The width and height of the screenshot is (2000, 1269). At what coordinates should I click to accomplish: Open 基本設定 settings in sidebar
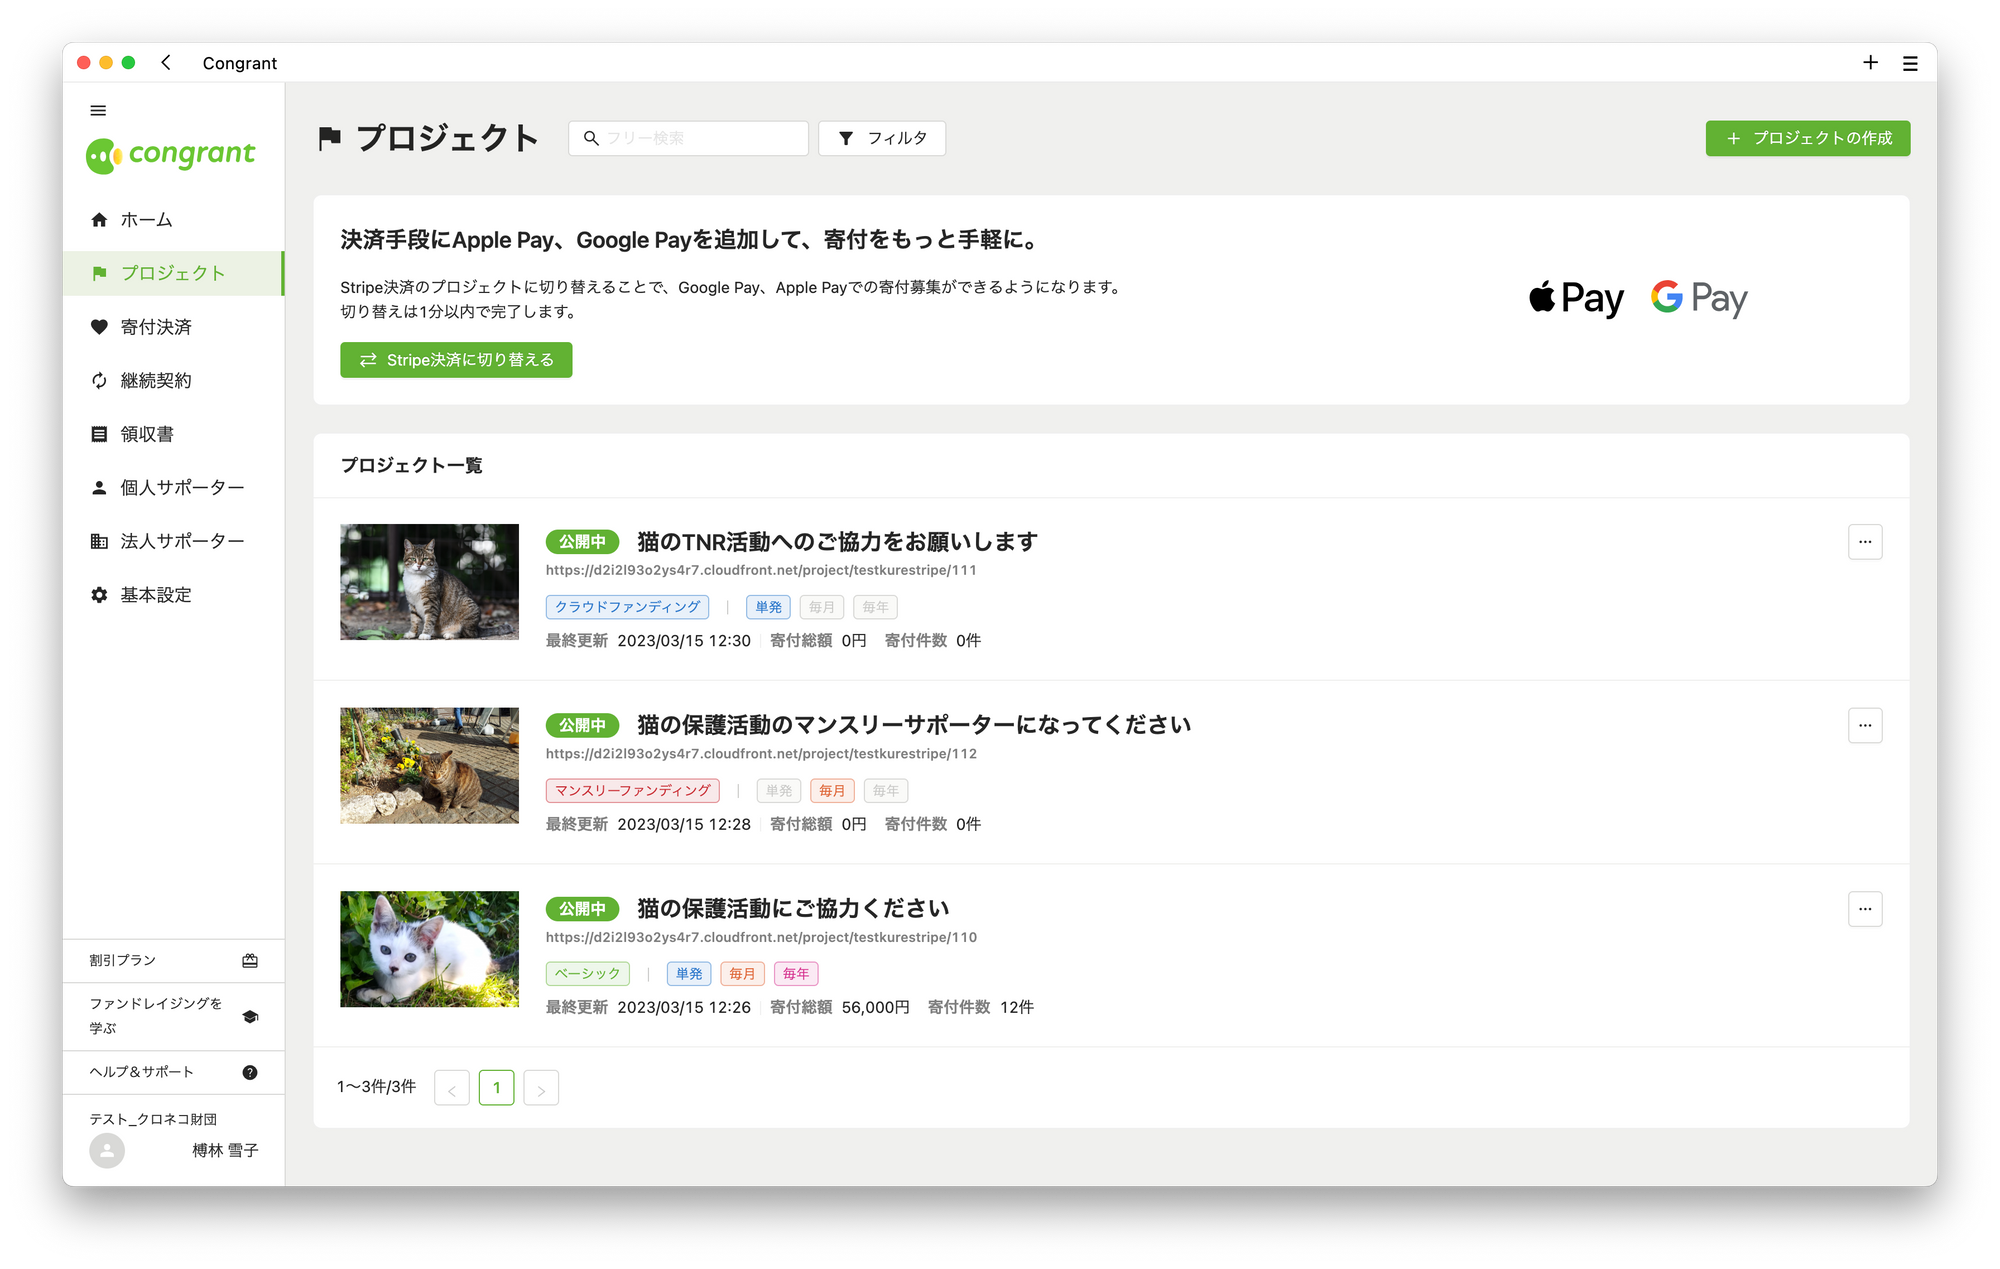(156, 595)
